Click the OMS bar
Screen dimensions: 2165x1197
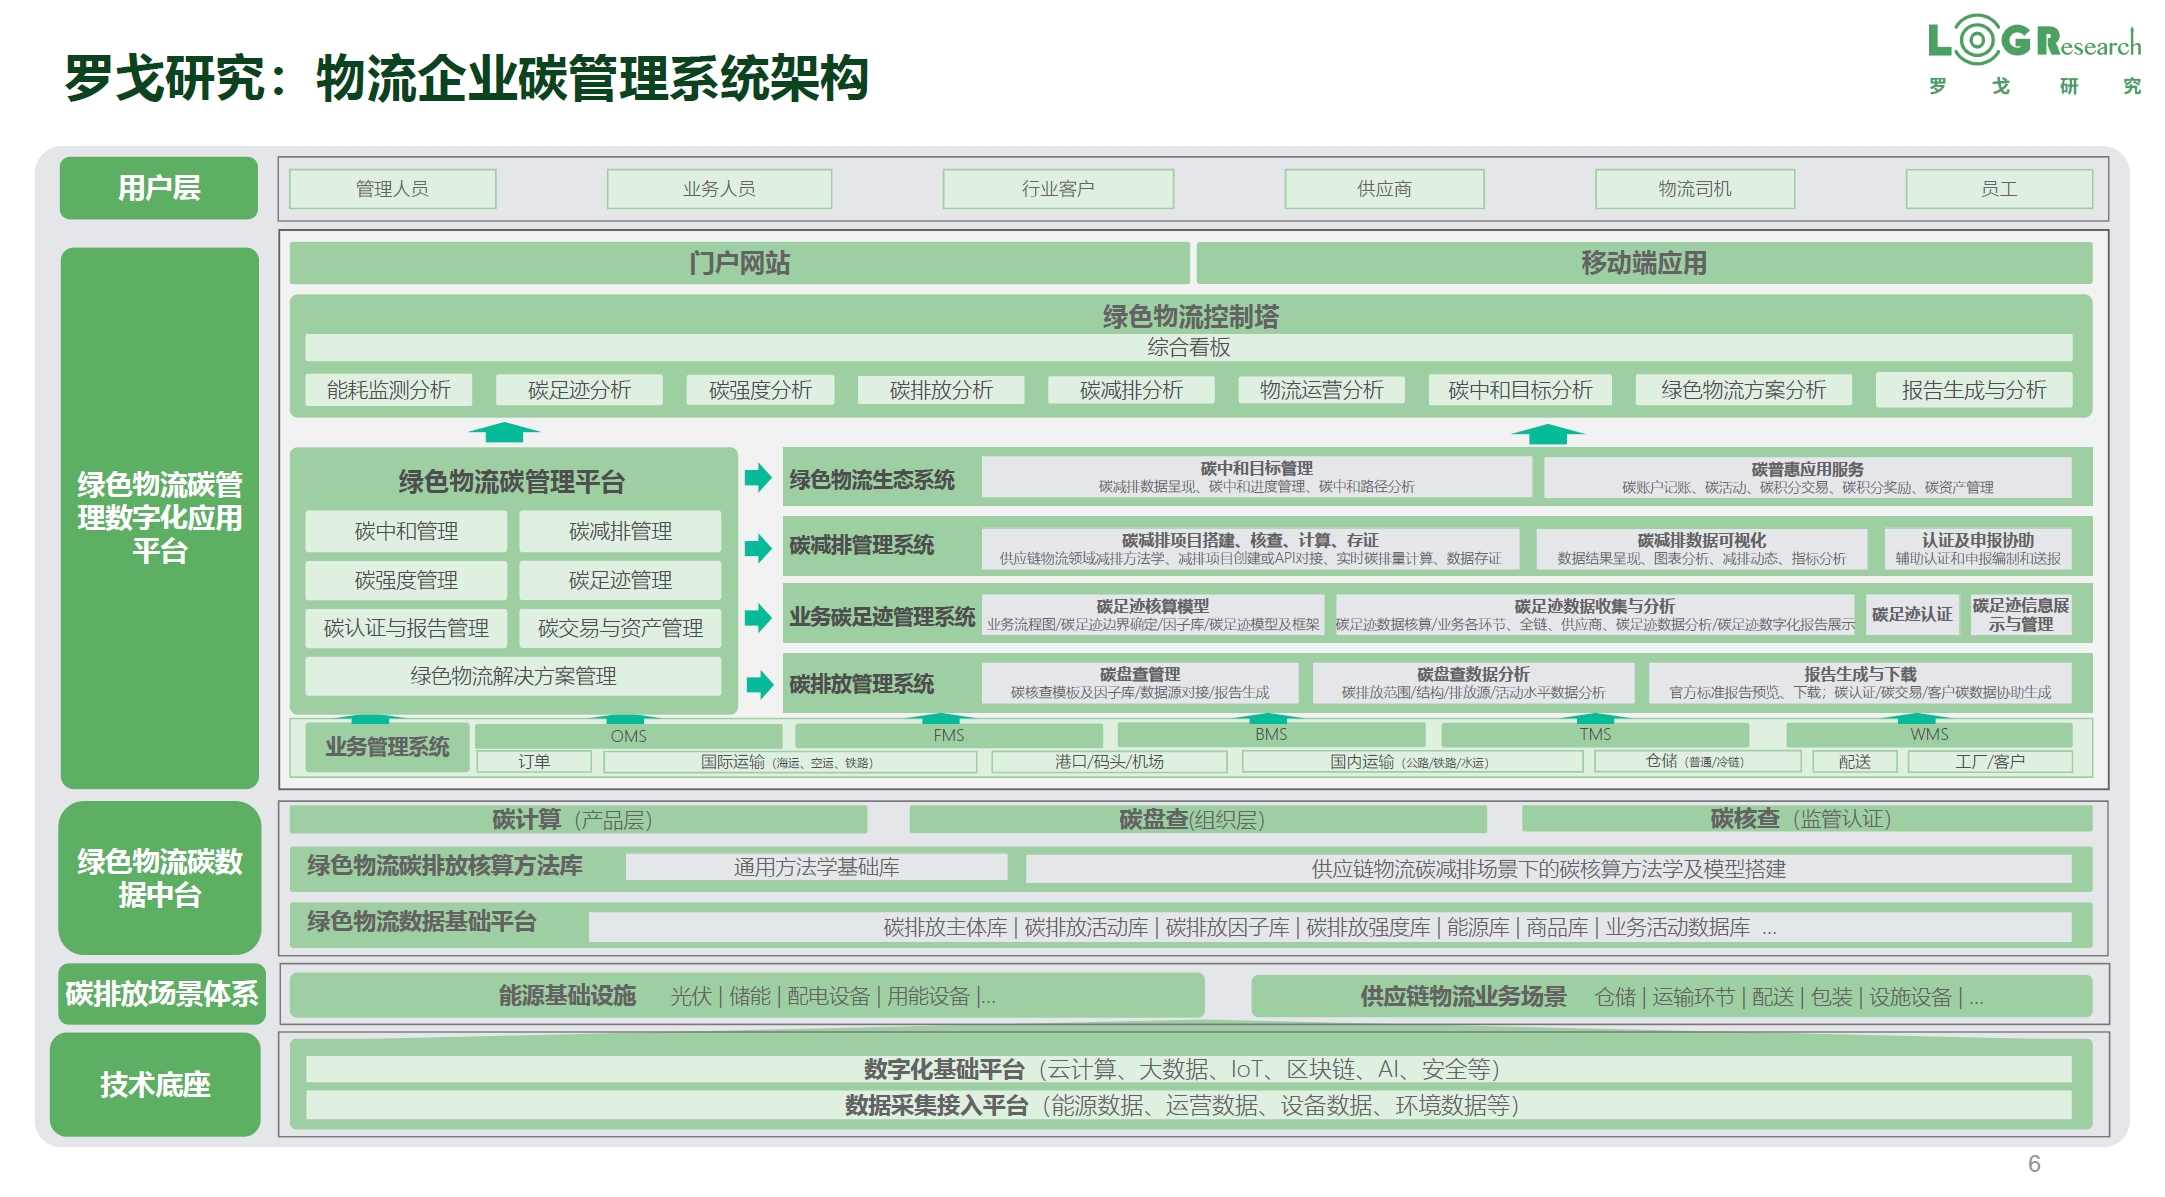tap(628, 736)
